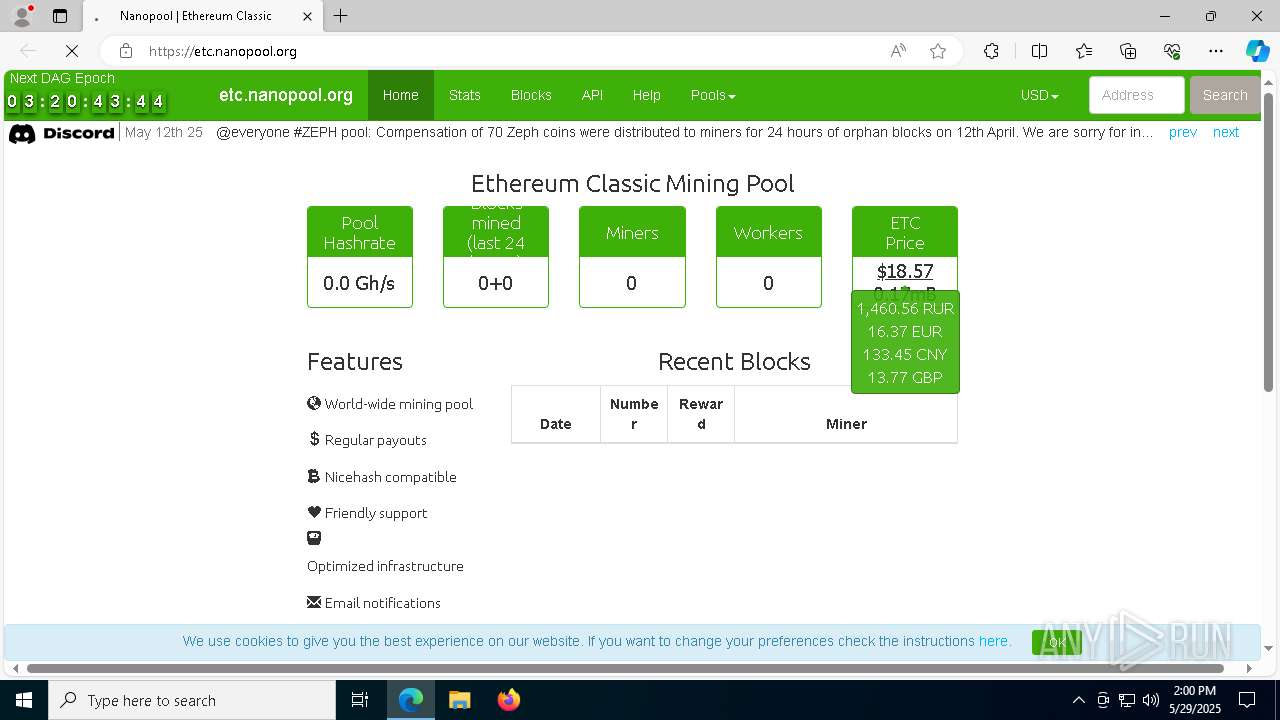
Task: Click the taskbar search box
Action: (192, 700)
